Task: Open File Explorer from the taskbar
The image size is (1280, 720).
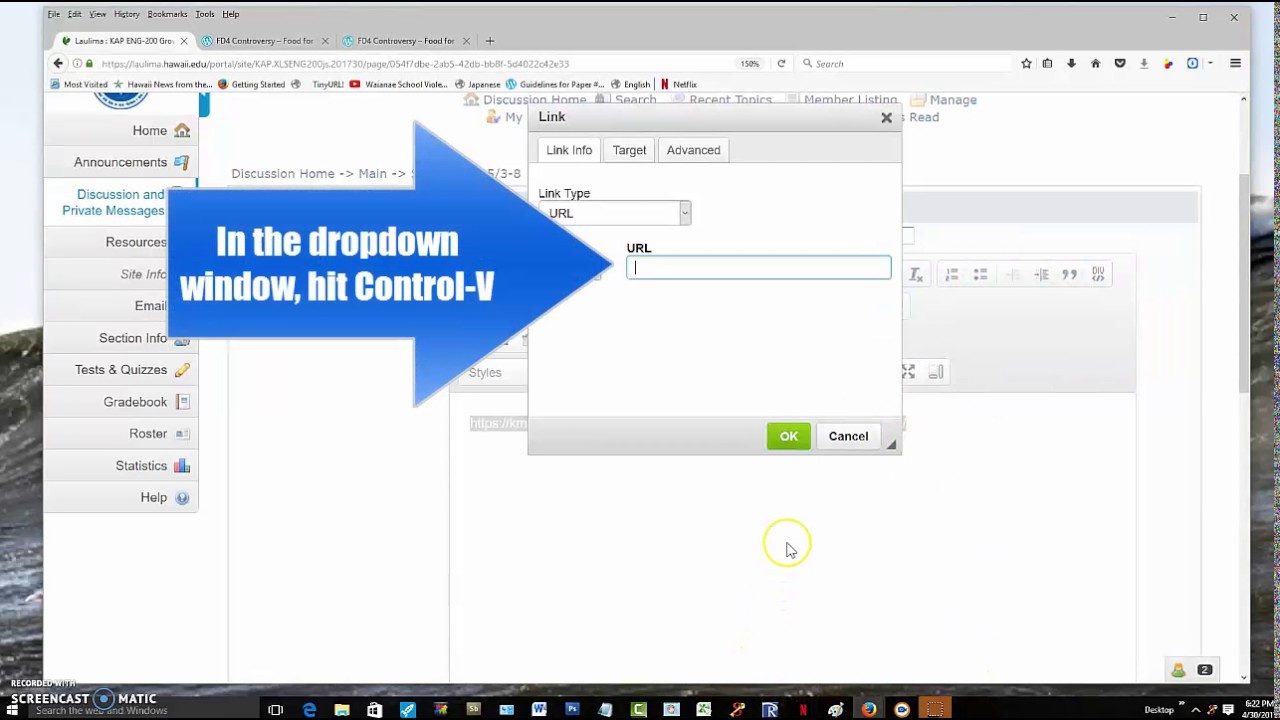Action: pos(342,710)
